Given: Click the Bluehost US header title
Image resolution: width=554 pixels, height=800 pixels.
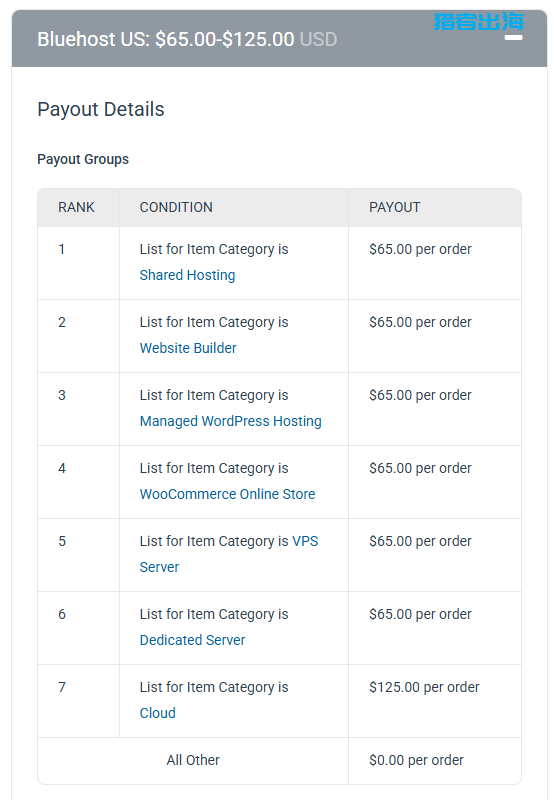Looking at the screenshot, I should [187, 39].
